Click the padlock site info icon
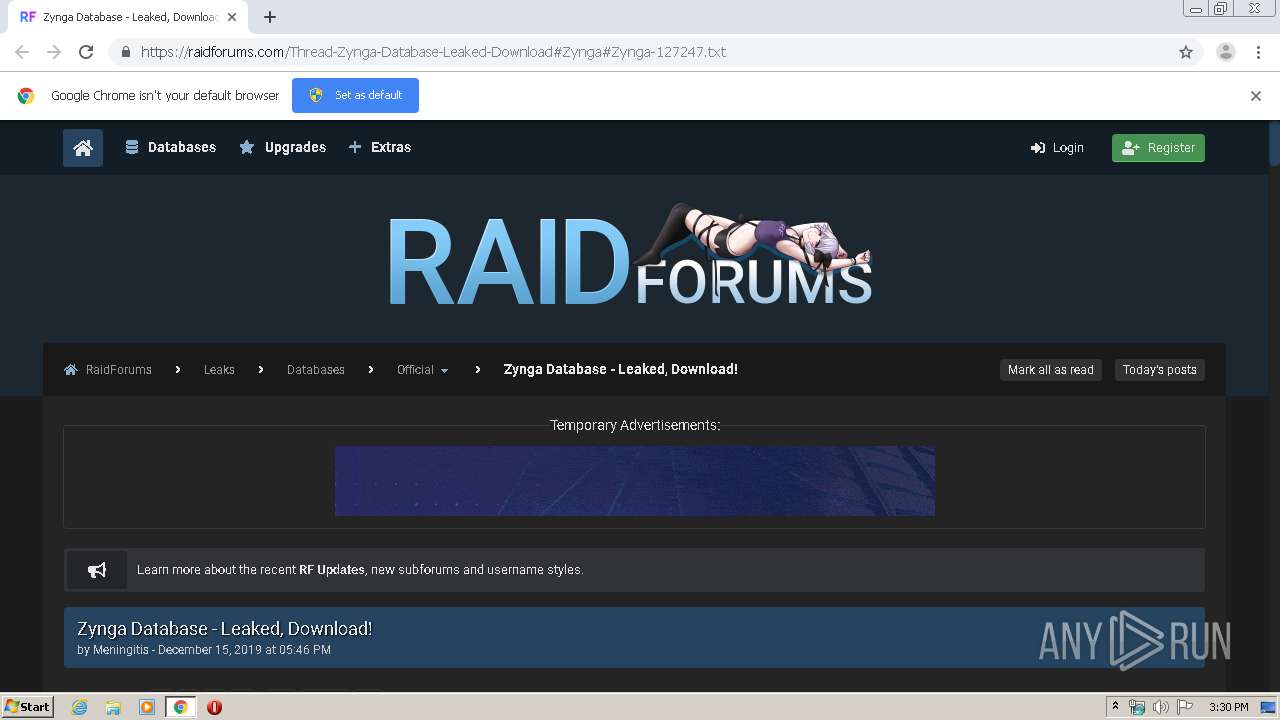 coord(125,52)
